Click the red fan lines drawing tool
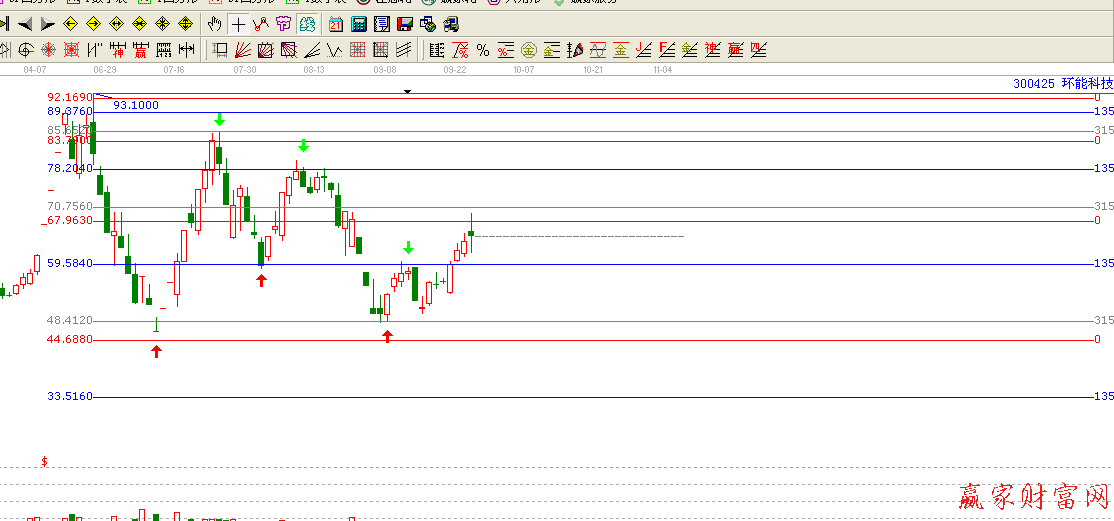This screenshot has height=521, width=1114. pyautogui.click(x=242, y=49)
